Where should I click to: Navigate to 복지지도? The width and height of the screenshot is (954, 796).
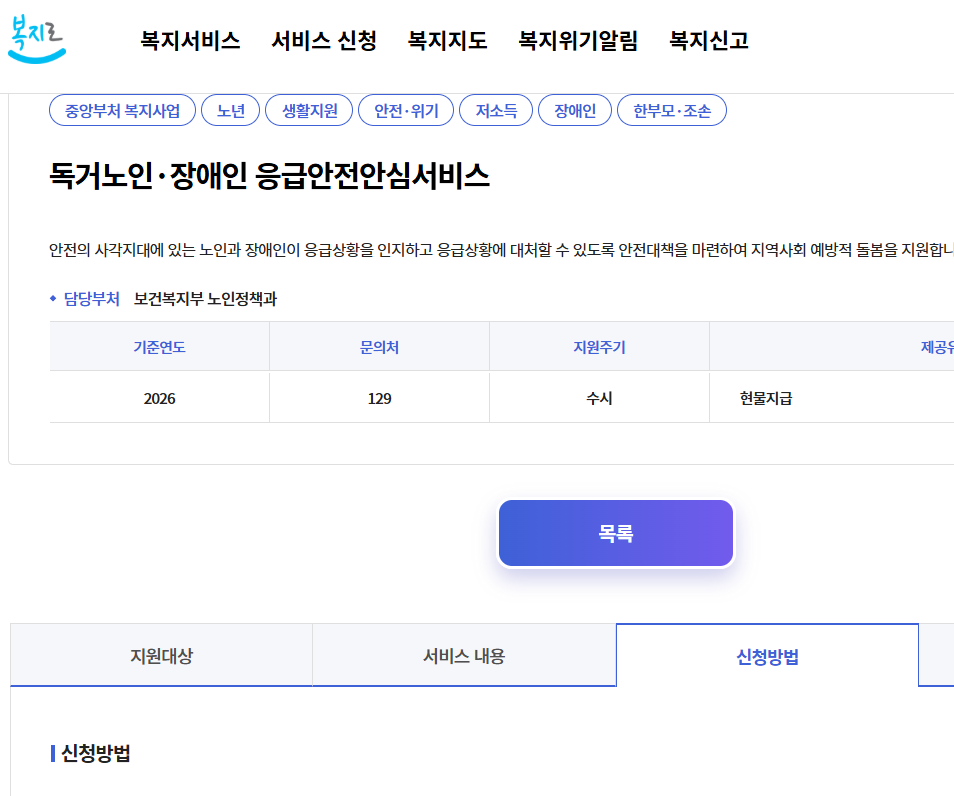pos(446,42)
